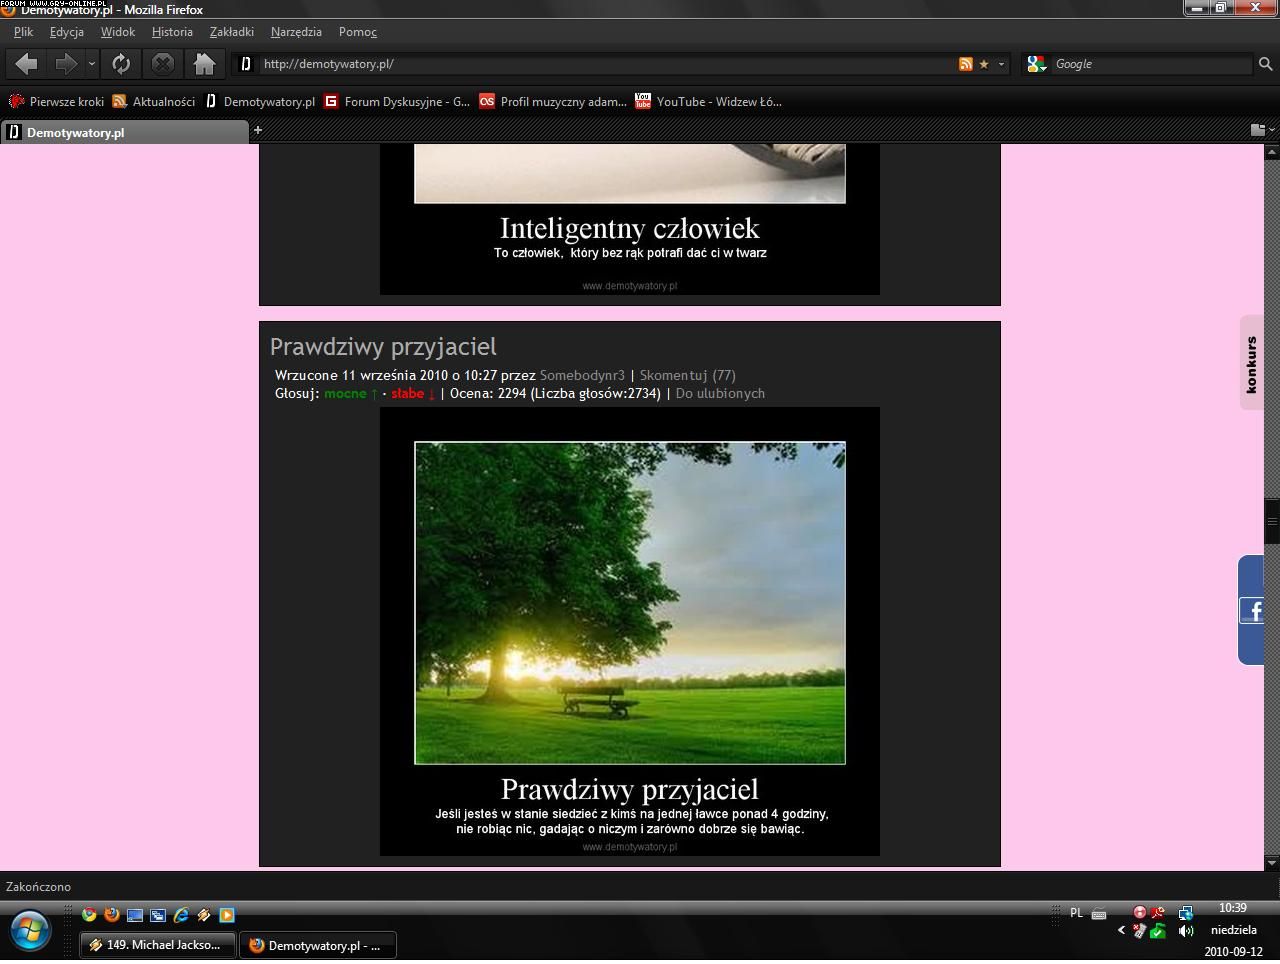This screenshot has height=964, width=1280.
Task: Vote mocne on Prawdziwy przyjaciel
Action: pos(351,394)
